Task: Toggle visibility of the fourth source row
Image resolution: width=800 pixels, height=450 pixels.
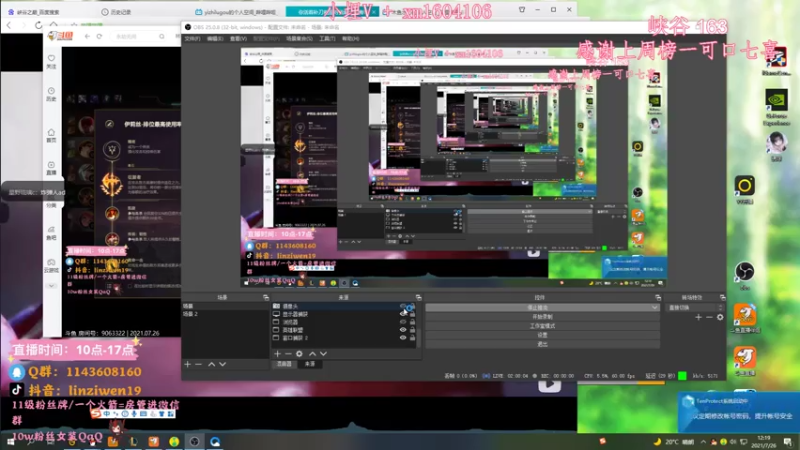Action: 403,330
